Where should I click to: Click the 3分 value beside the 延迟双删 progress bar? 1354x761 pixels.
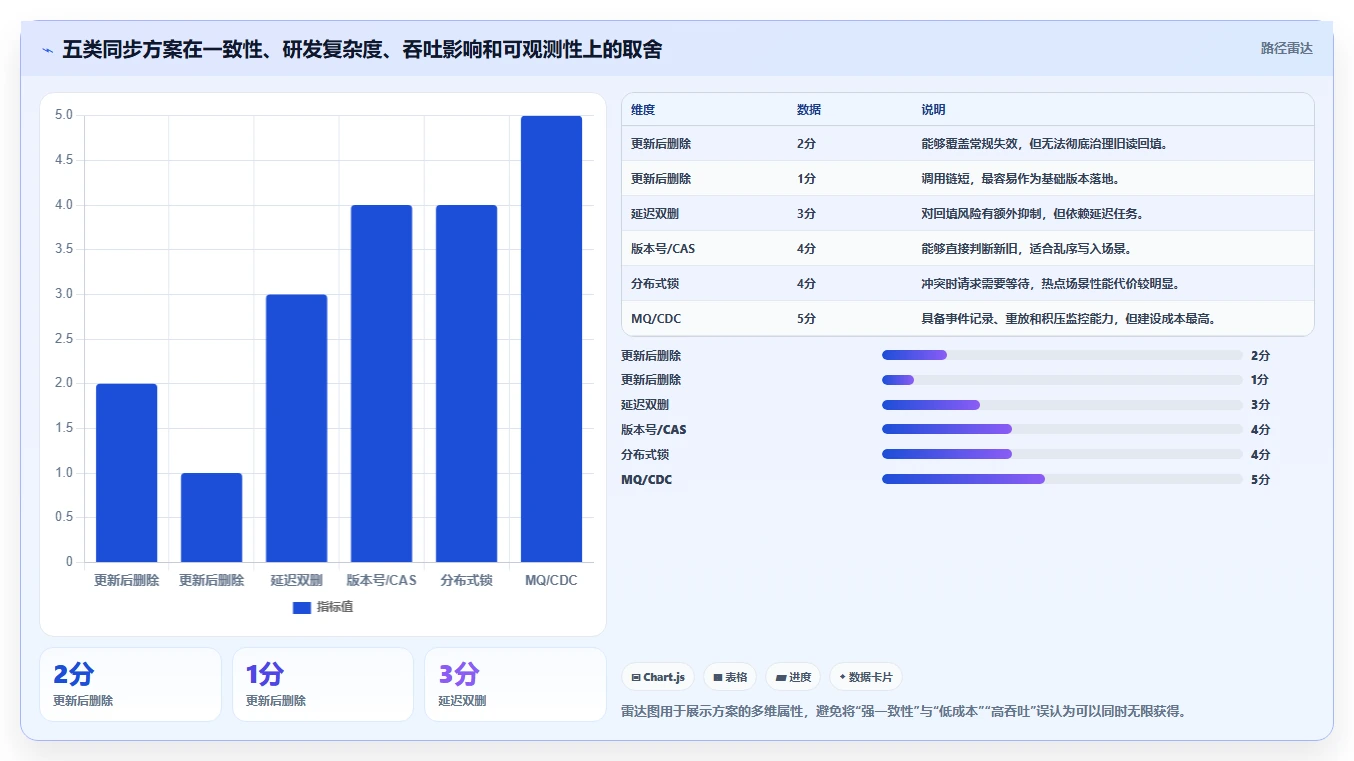click(x=1260, y=405)
